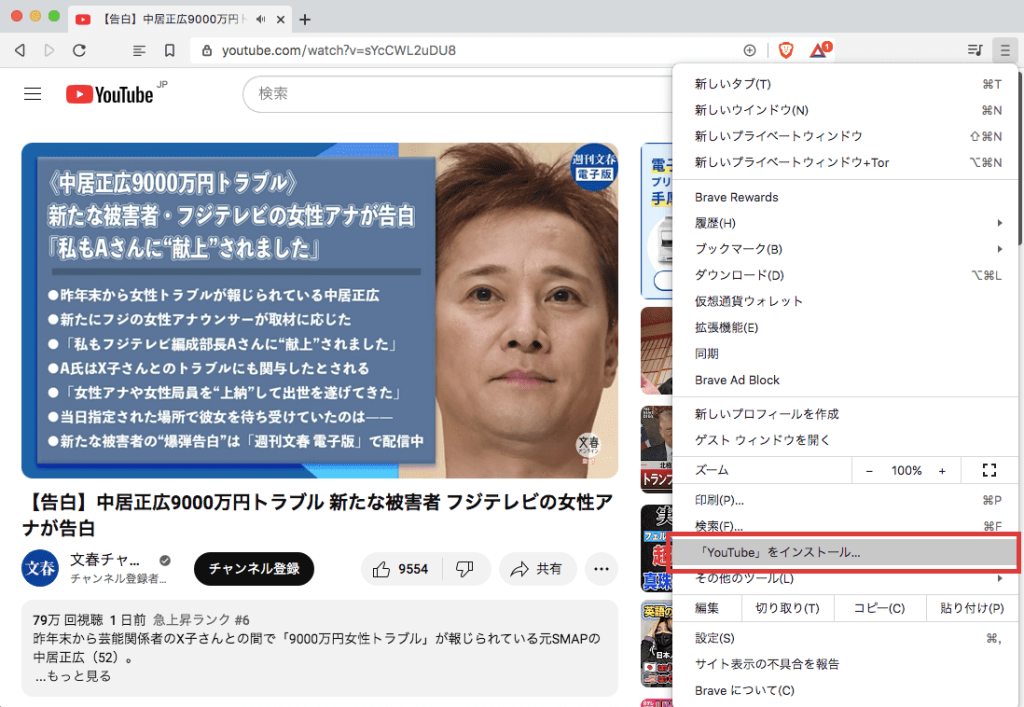Open a new tab with plus button

(304, 20)
